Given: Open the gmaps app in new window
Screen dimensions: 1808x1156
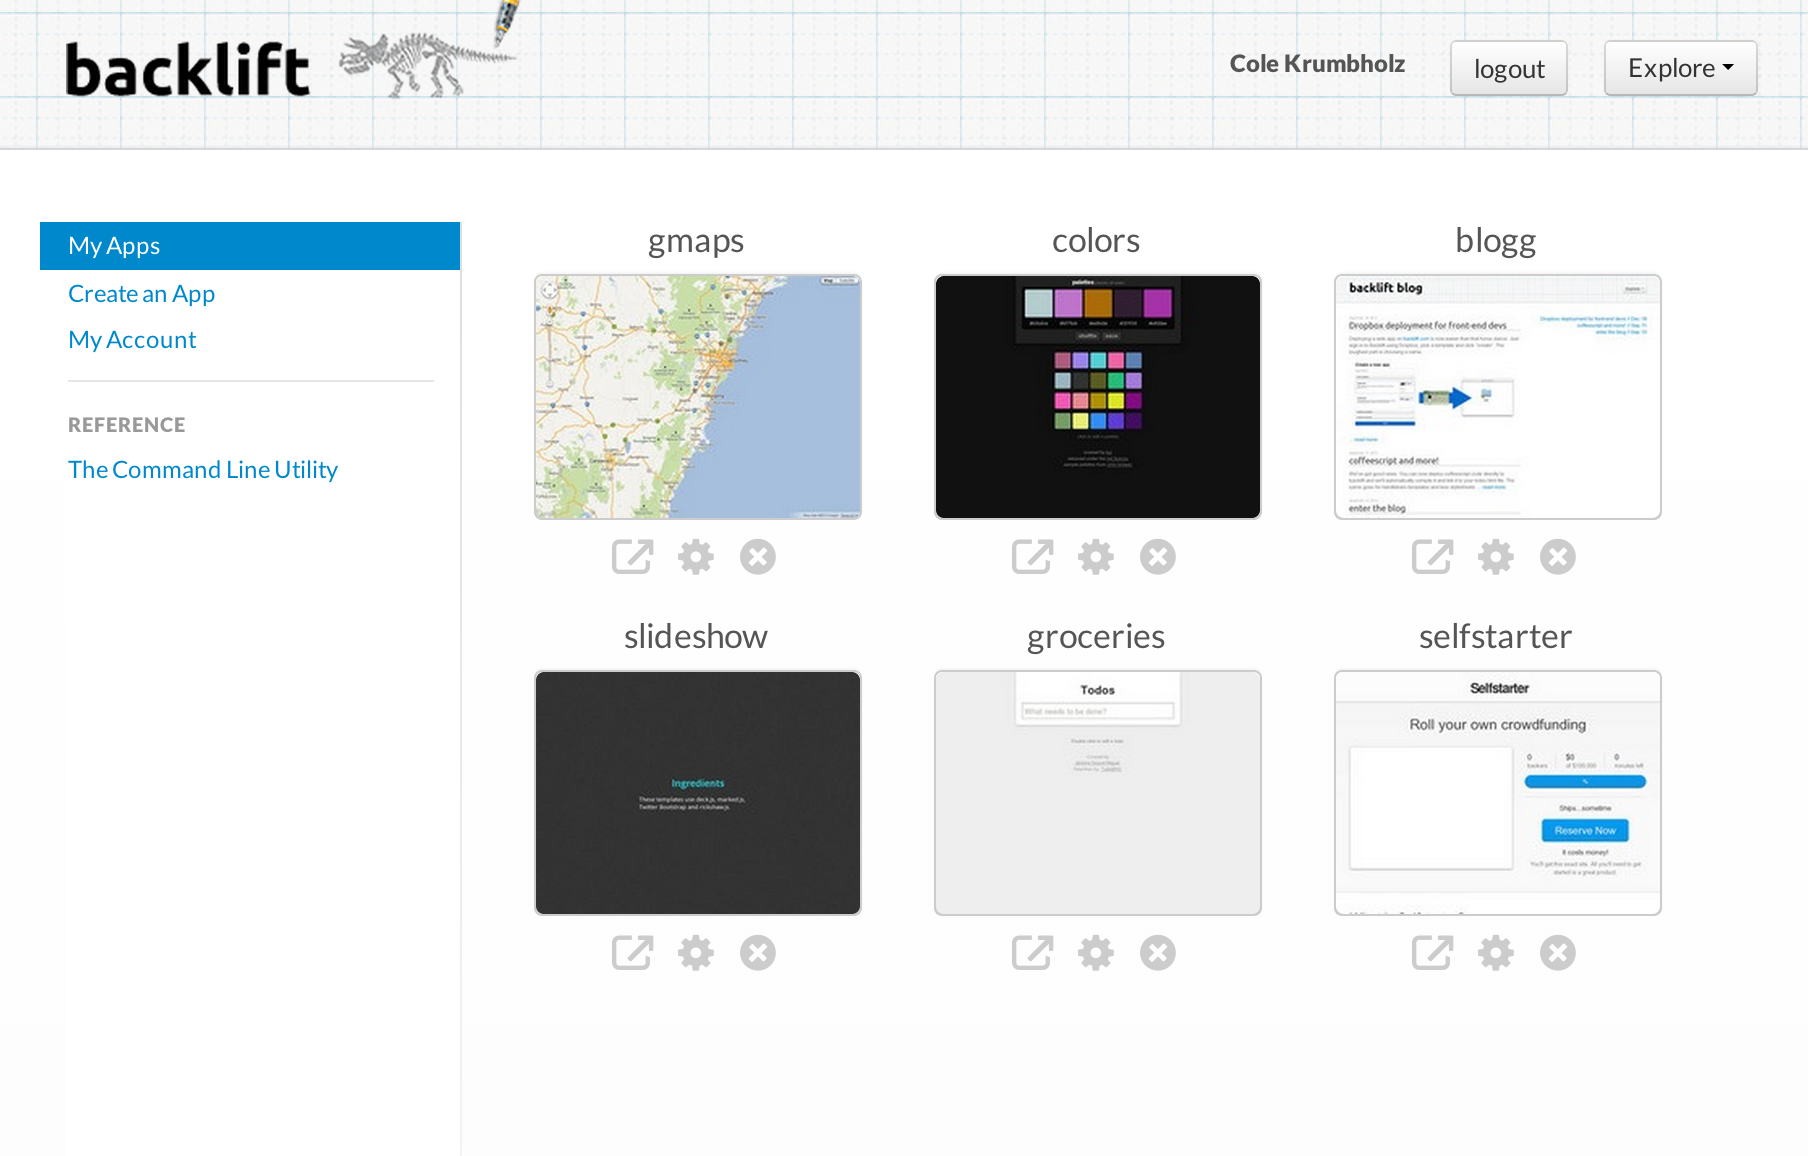Looking at the screenshot, I should [632, 556].
